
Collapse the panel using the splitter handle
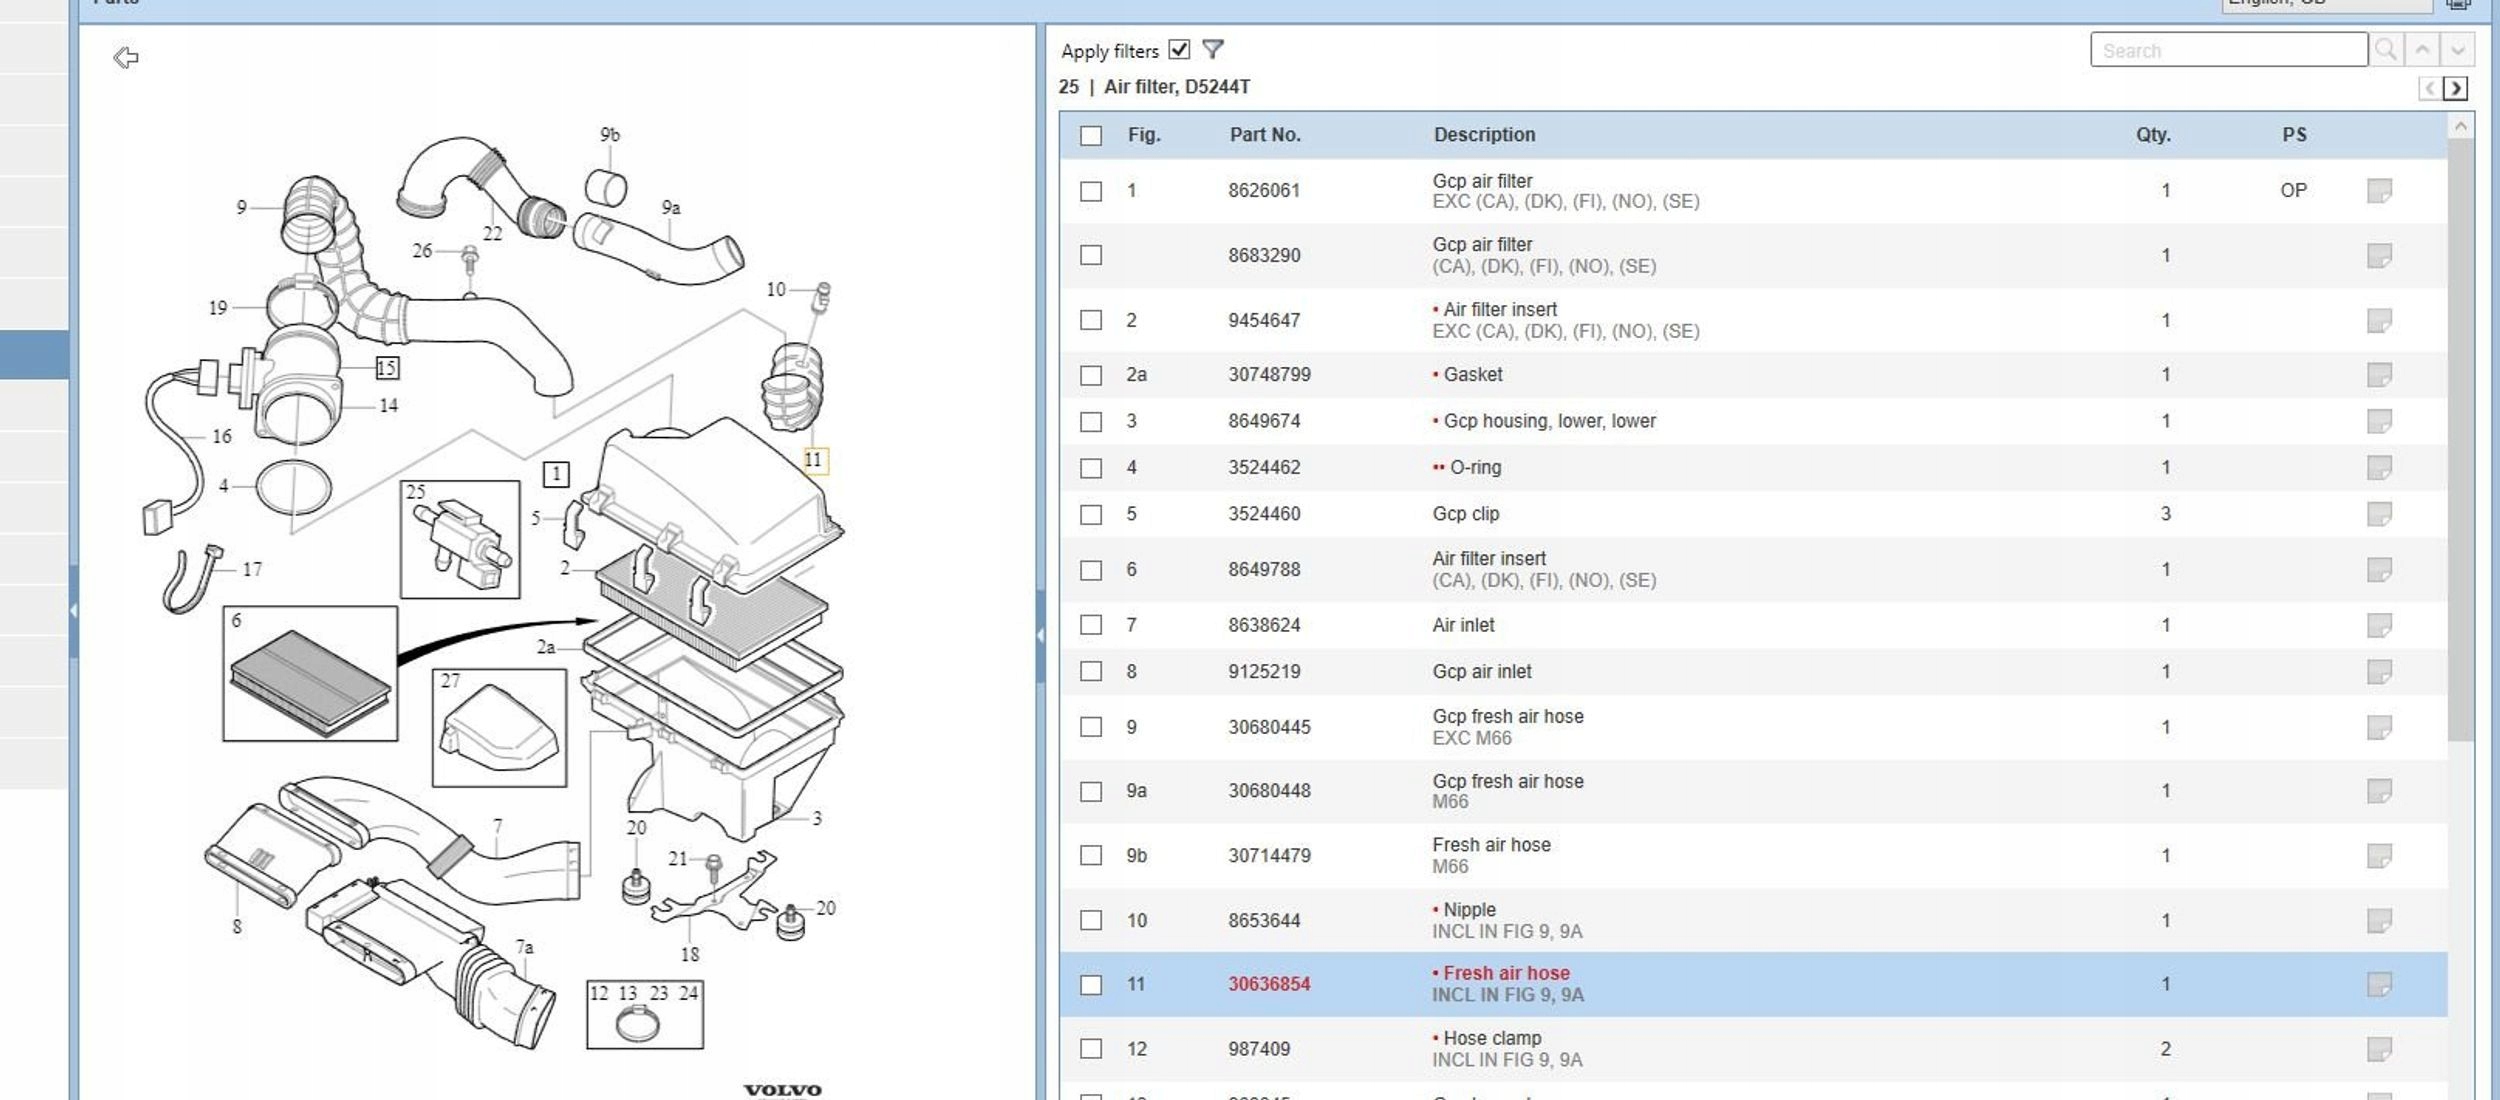point(1040,634)
